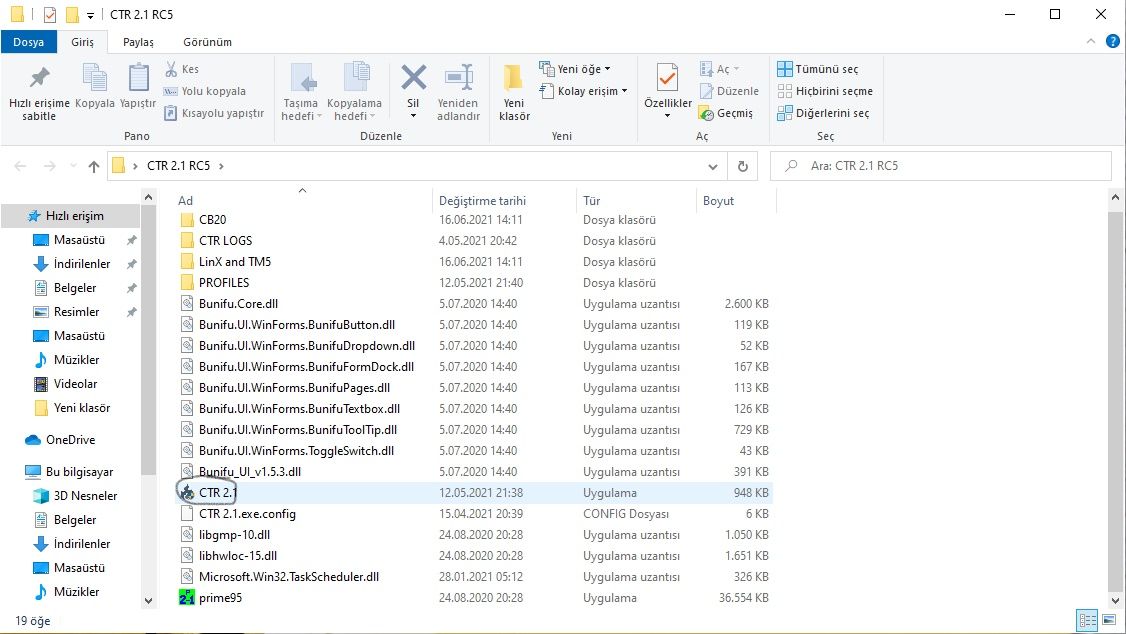Viewport: 1126px width, 634px height.
Task: Expand address bar history dropdown
Action: pyautogui.click(x=712, y=166)
